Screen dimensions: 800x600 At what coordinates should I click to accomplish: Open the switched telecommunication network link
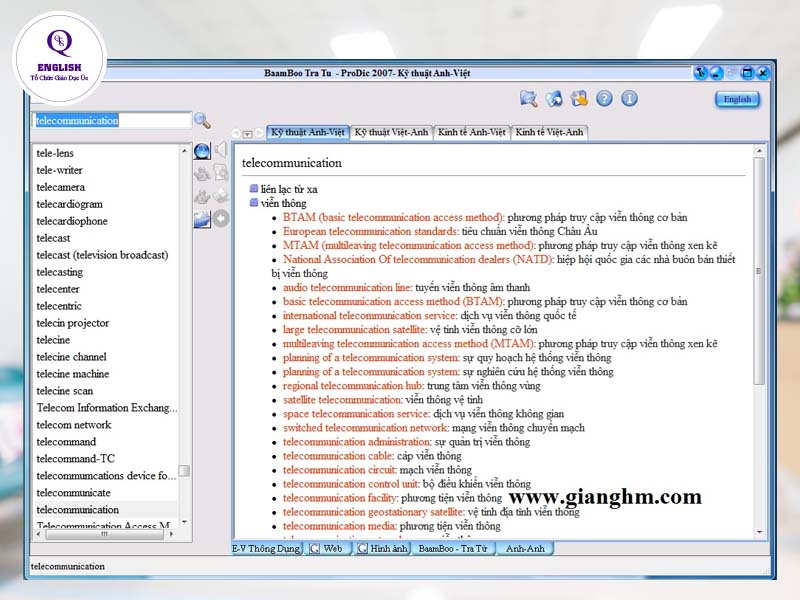366,428
